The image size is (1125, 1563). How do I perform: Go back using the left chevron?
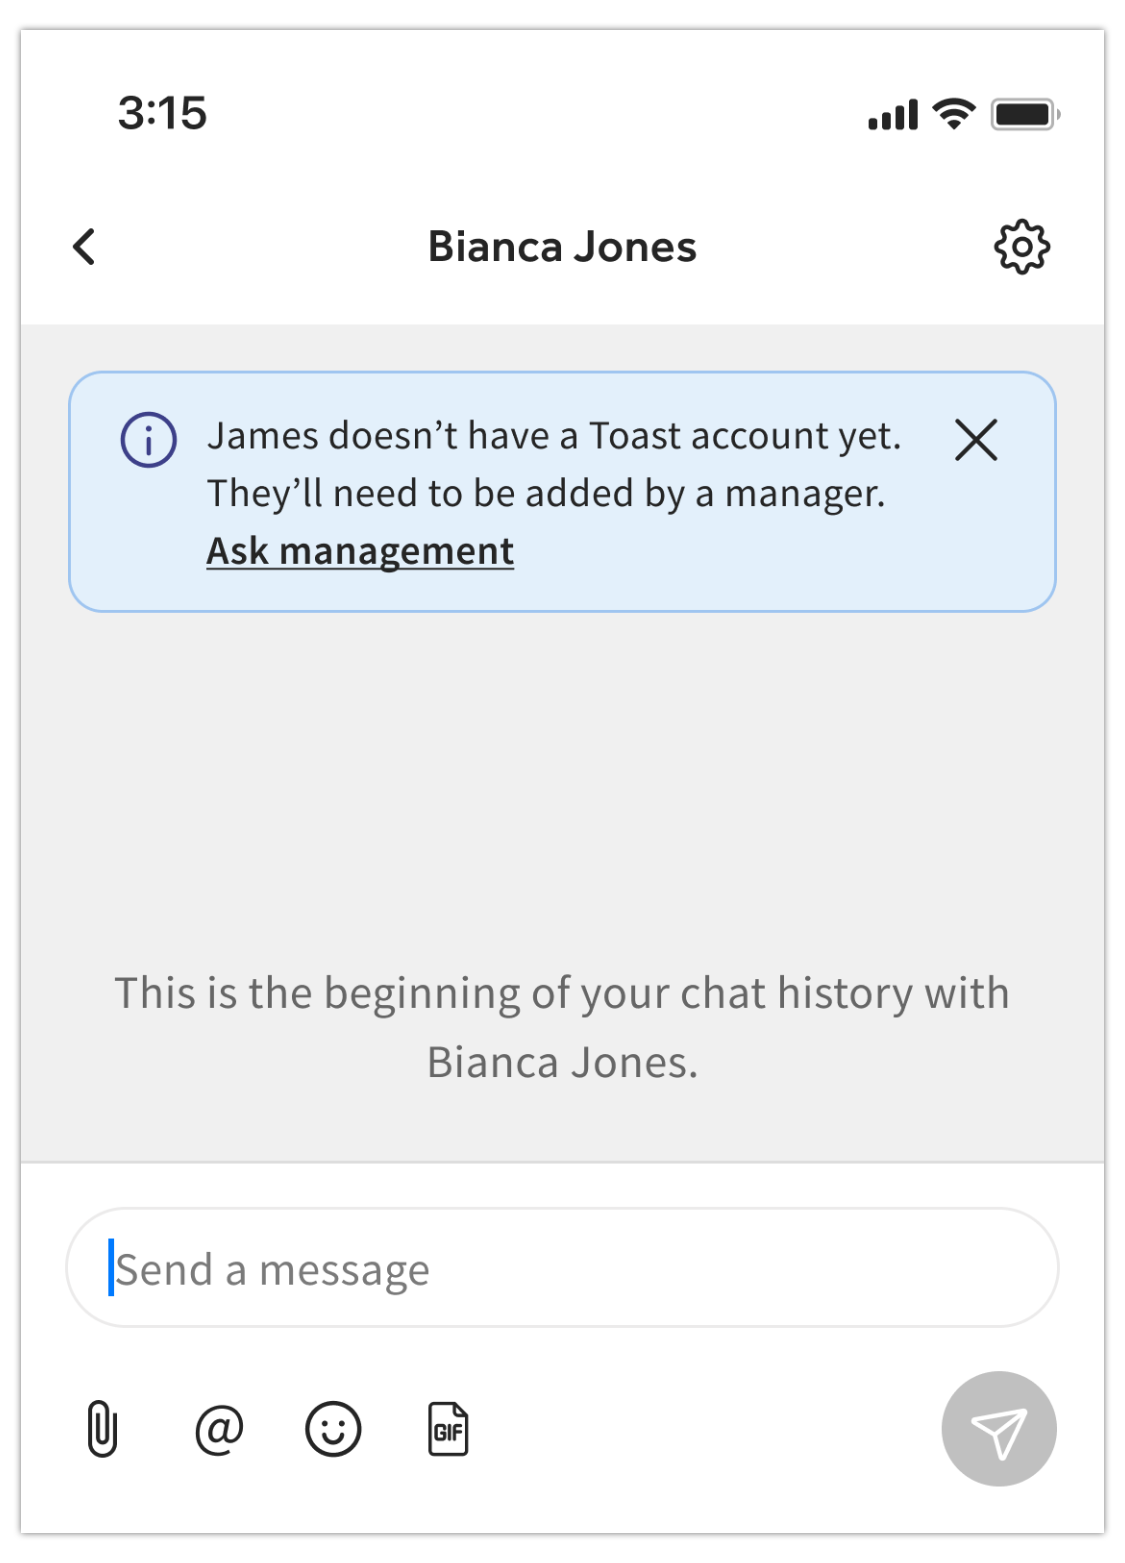click(x=85, y=247)
